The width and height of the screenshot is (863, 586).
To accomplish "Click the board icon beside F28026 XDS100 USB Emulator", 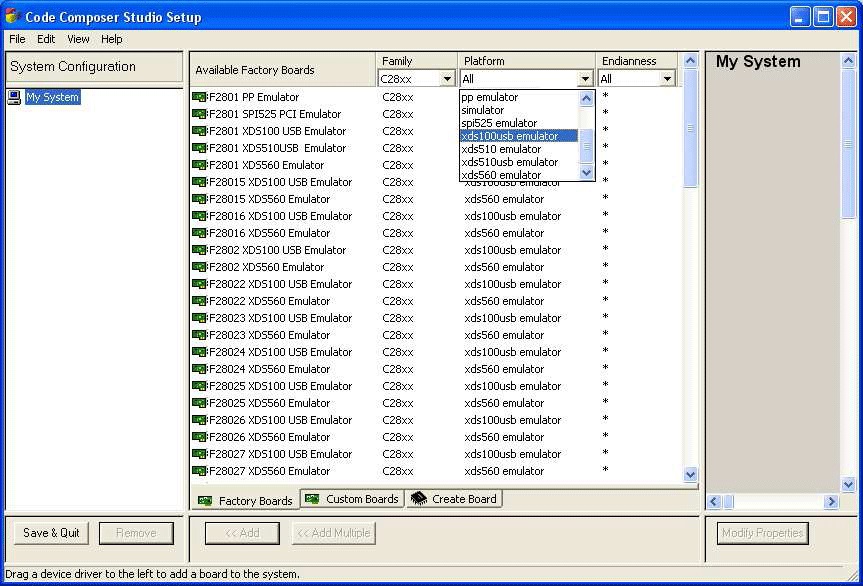I will (x=199, y=420).
